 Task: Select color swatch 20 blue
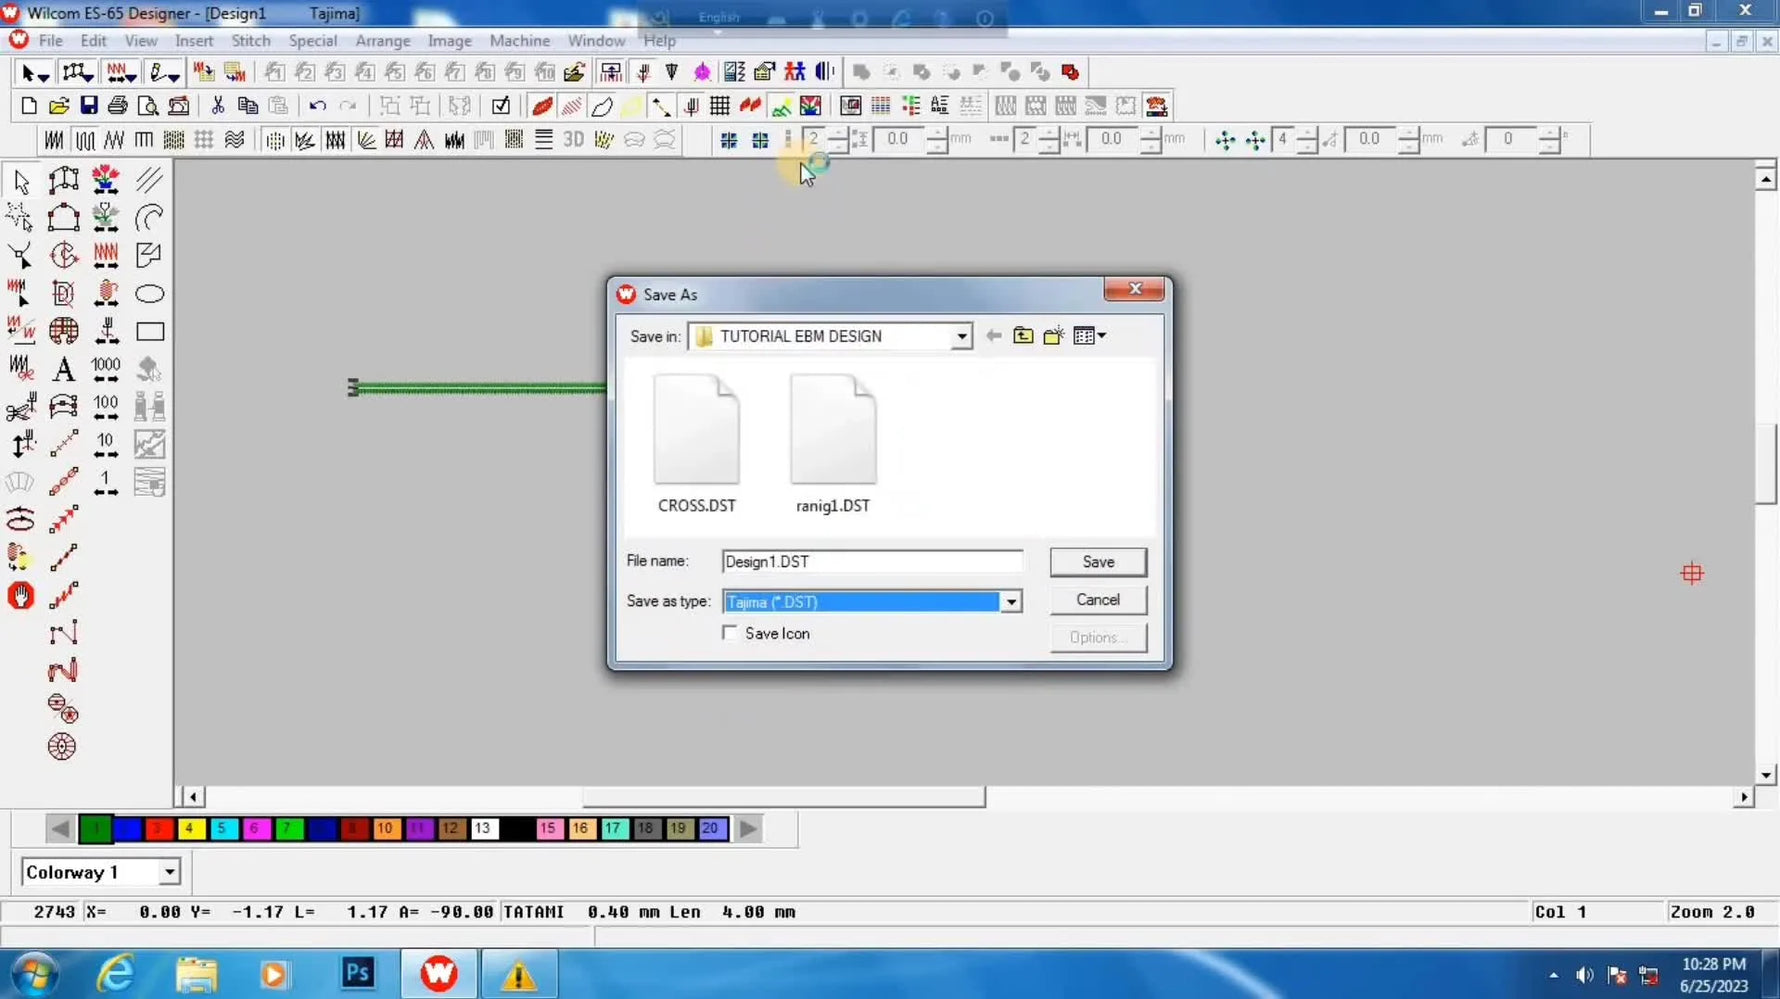[711, 828]
